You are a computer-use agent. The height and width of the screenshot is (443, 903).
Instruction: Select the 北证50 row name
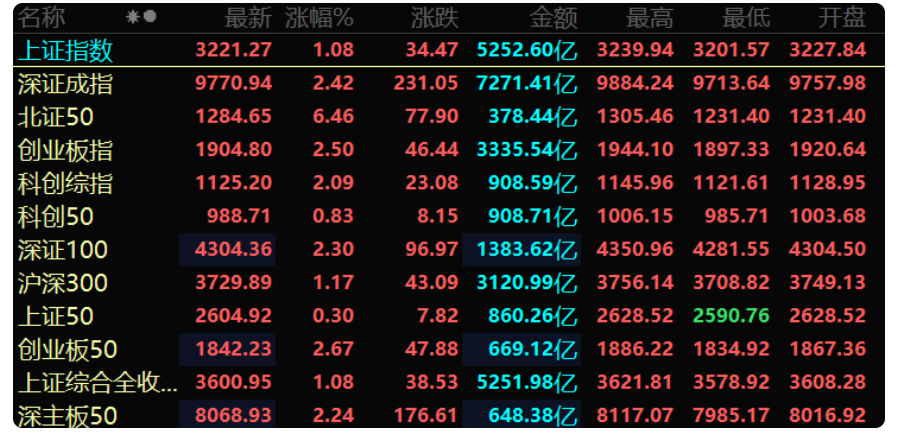click(x=56, y=118)
